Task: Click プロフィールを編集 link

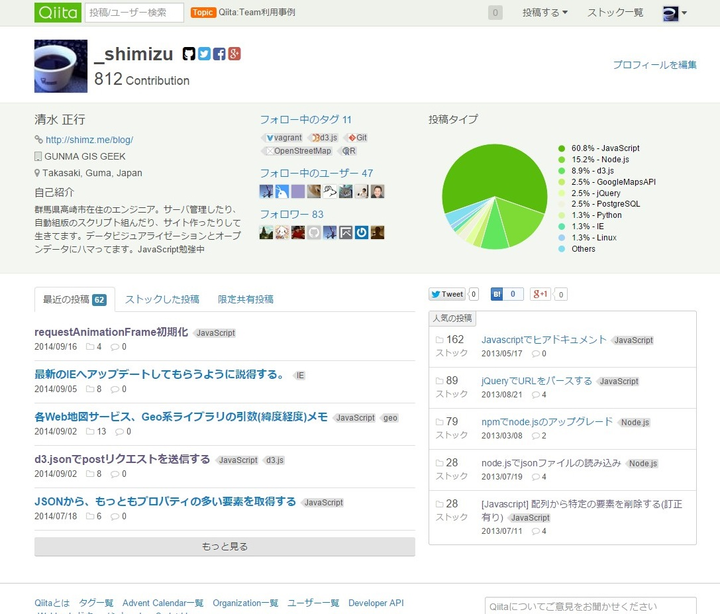Action: 655,65
